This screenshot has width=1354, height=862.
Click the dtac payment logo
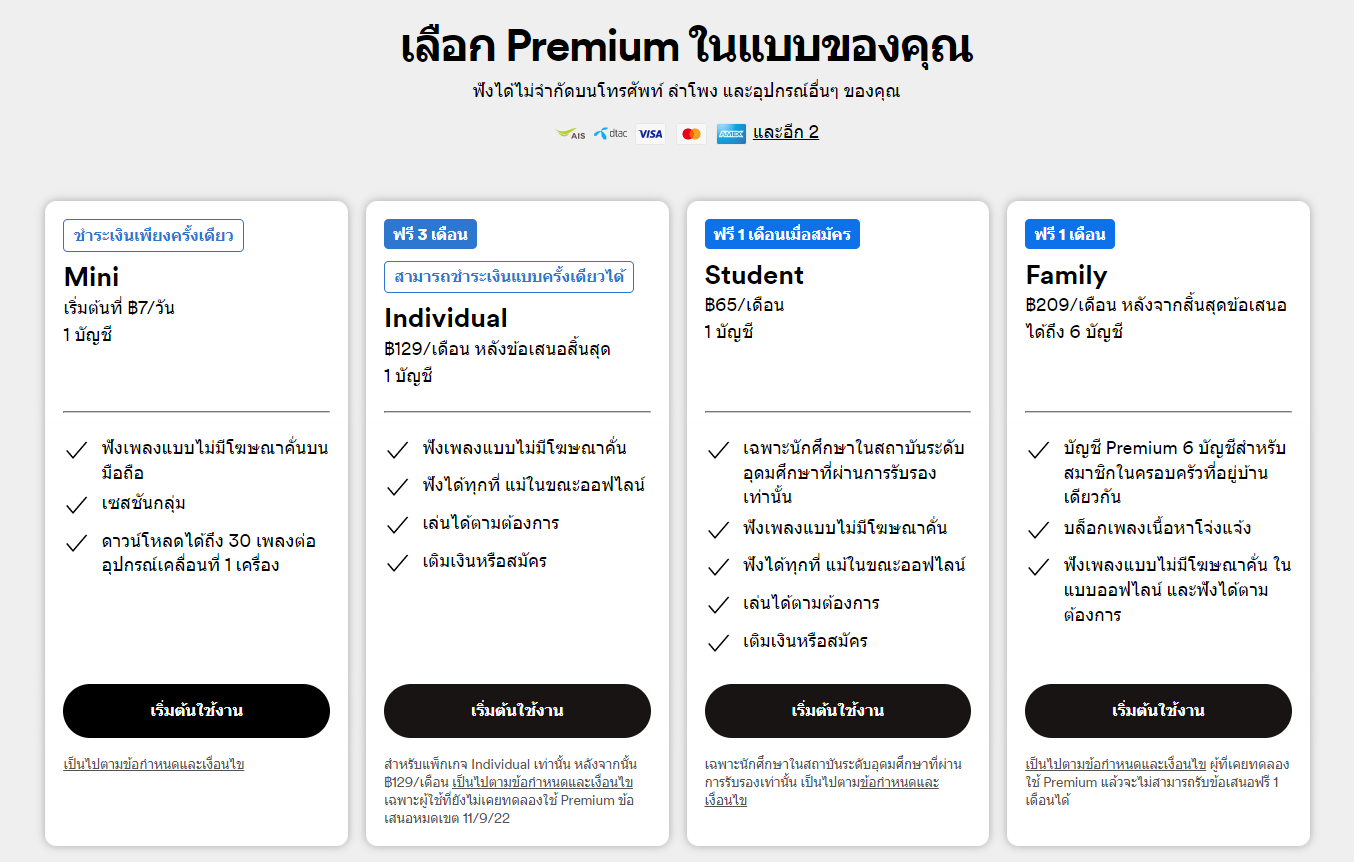pos(610,133)
